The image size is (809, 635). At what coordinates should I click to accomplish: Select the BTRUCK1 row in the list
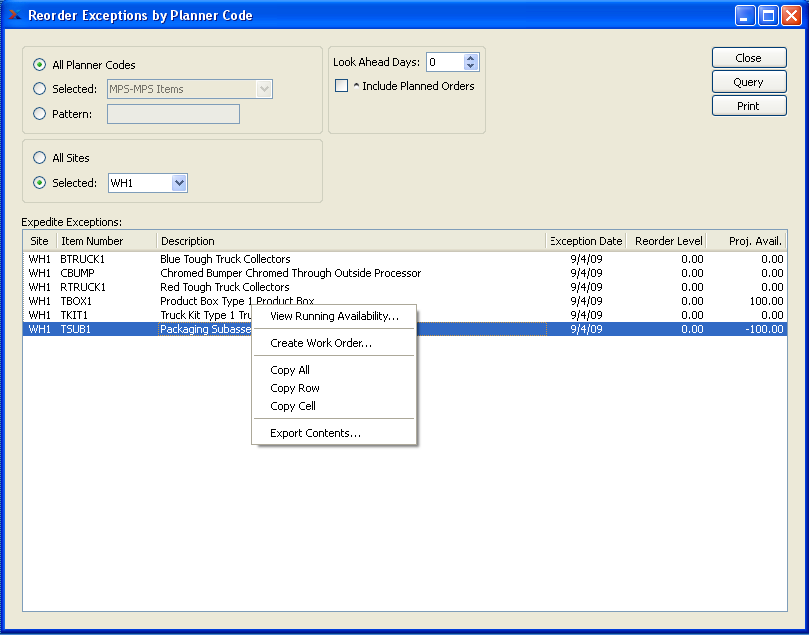(x=83, y=259)
